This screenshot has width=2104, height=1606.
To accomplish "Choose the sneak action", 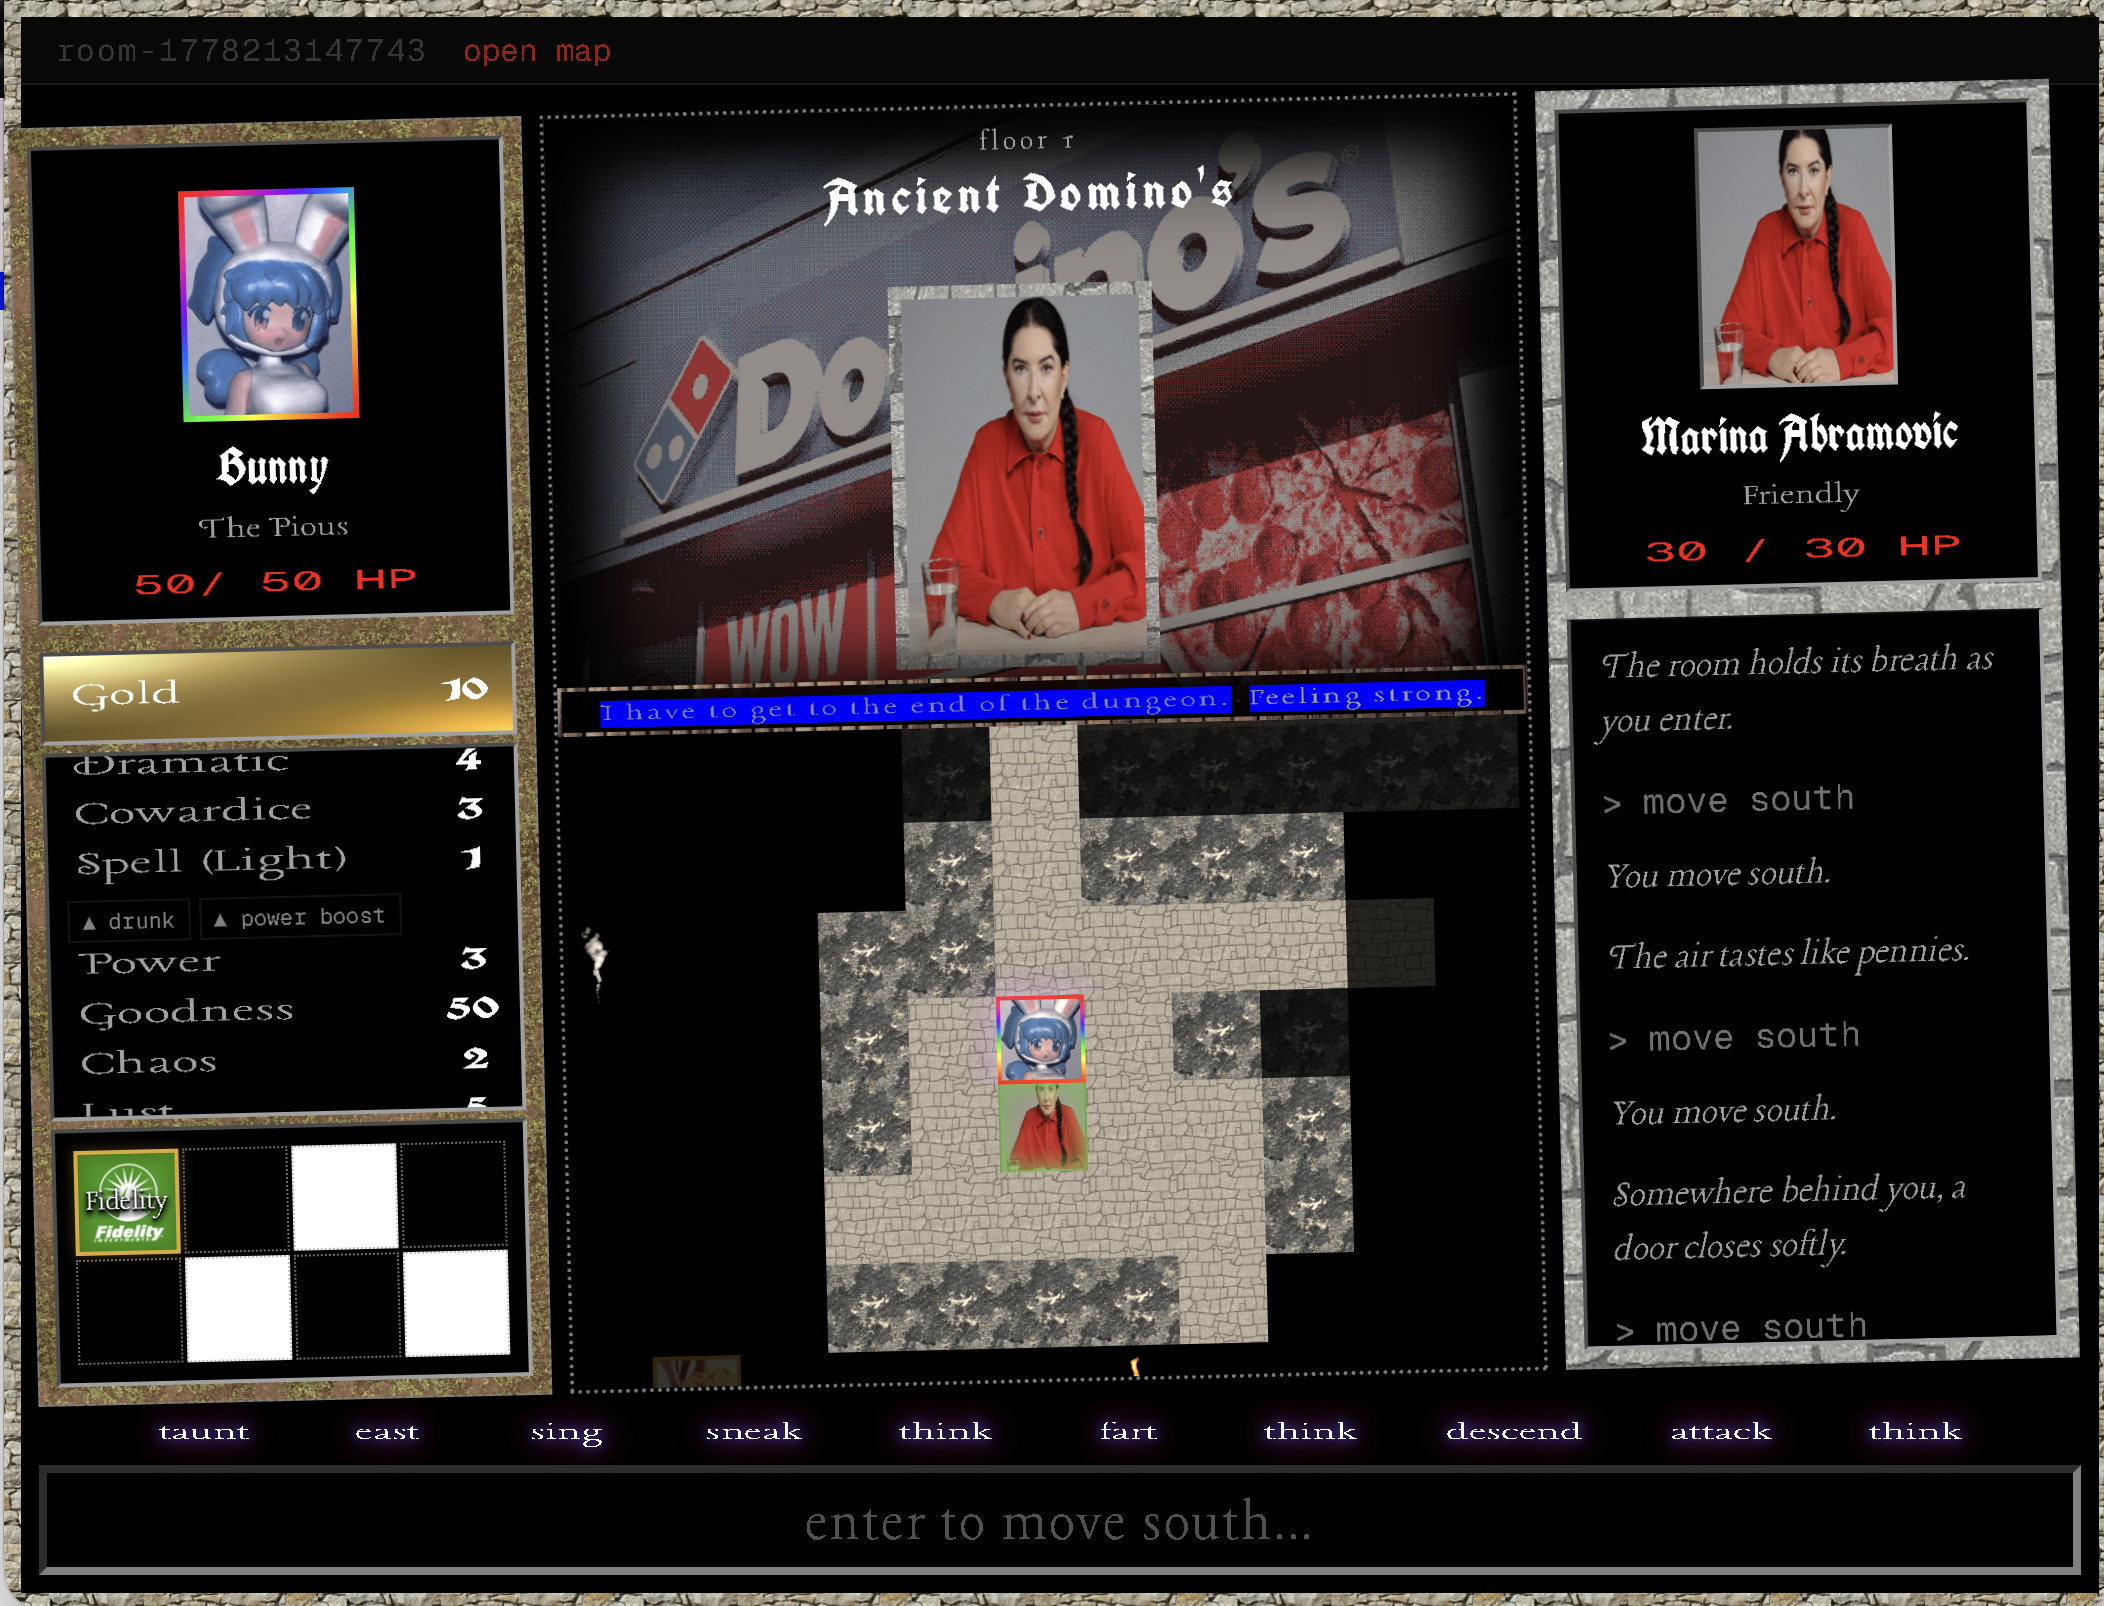I will (753, 1431).
